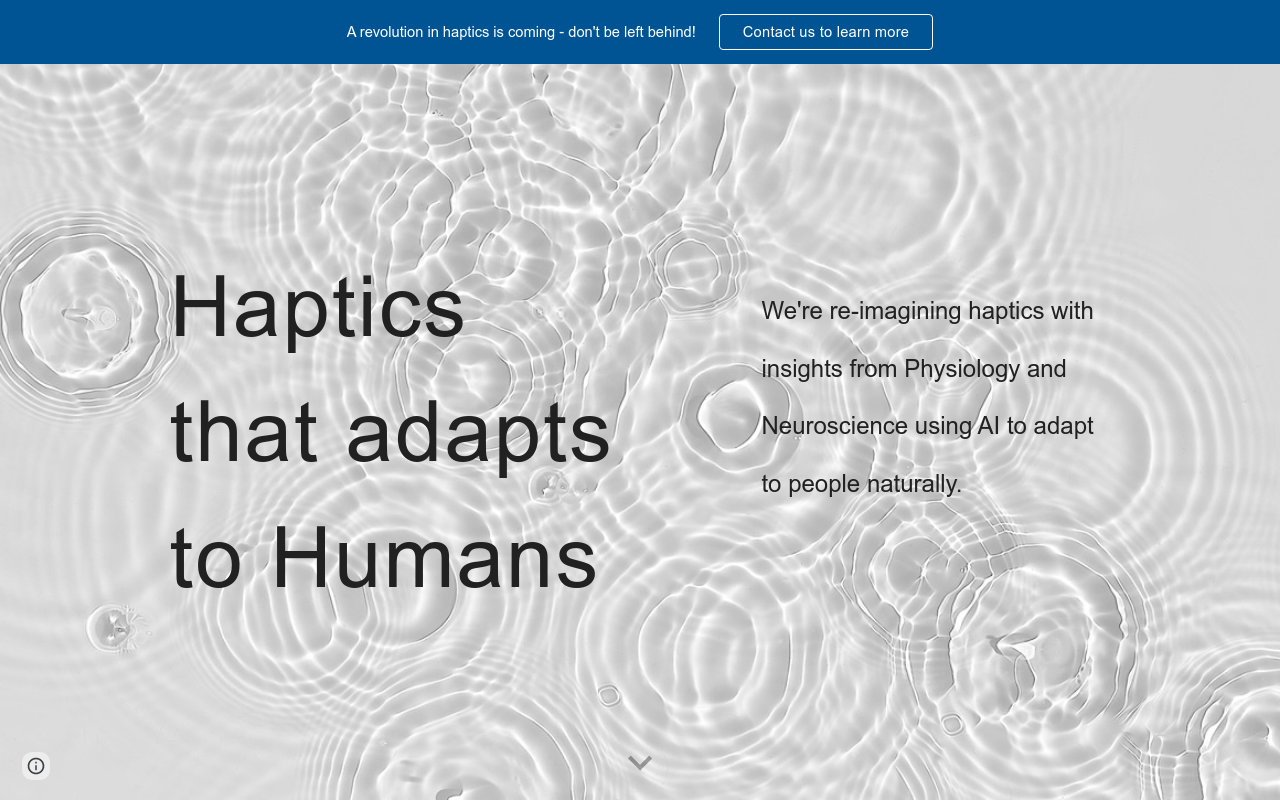The image size is (1280, 800).
Task: Open the site info icon at bottom left
Action: tap(36, 766)
